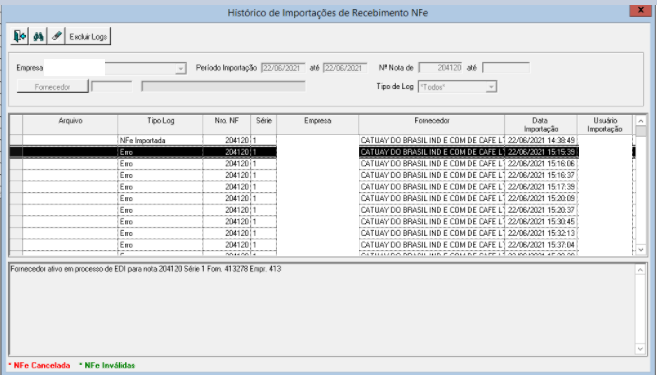Click the Usuário Importação column header

[605, 124]
